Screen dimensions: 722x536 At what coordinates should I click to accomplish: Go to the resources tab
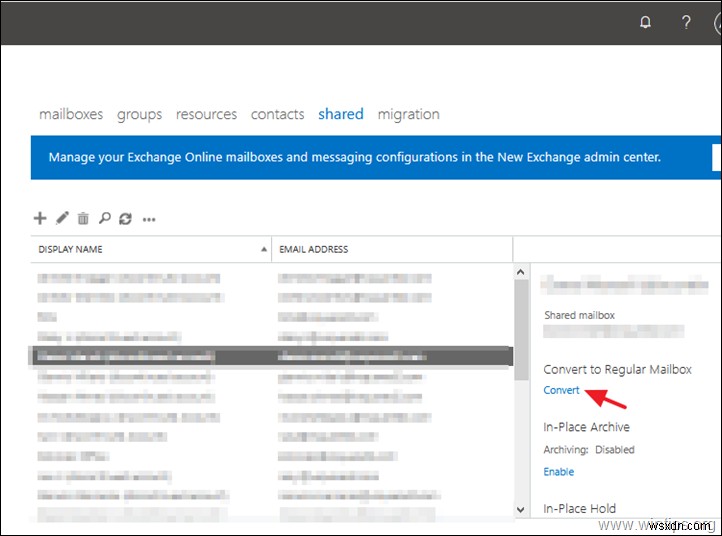[x=206, y=114]
